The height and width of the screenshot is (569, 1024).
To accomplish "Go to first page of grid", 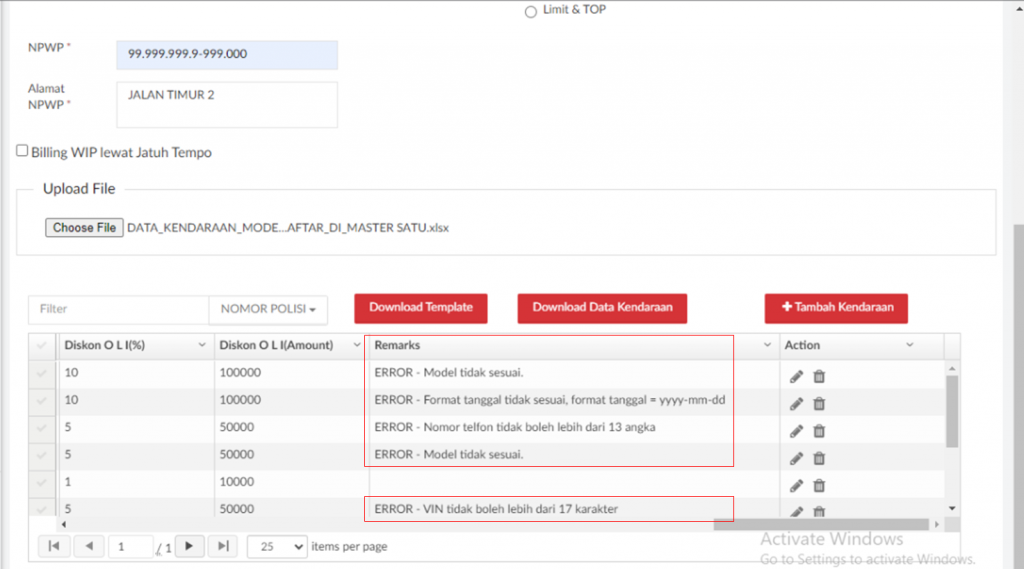I will [54, 546].
